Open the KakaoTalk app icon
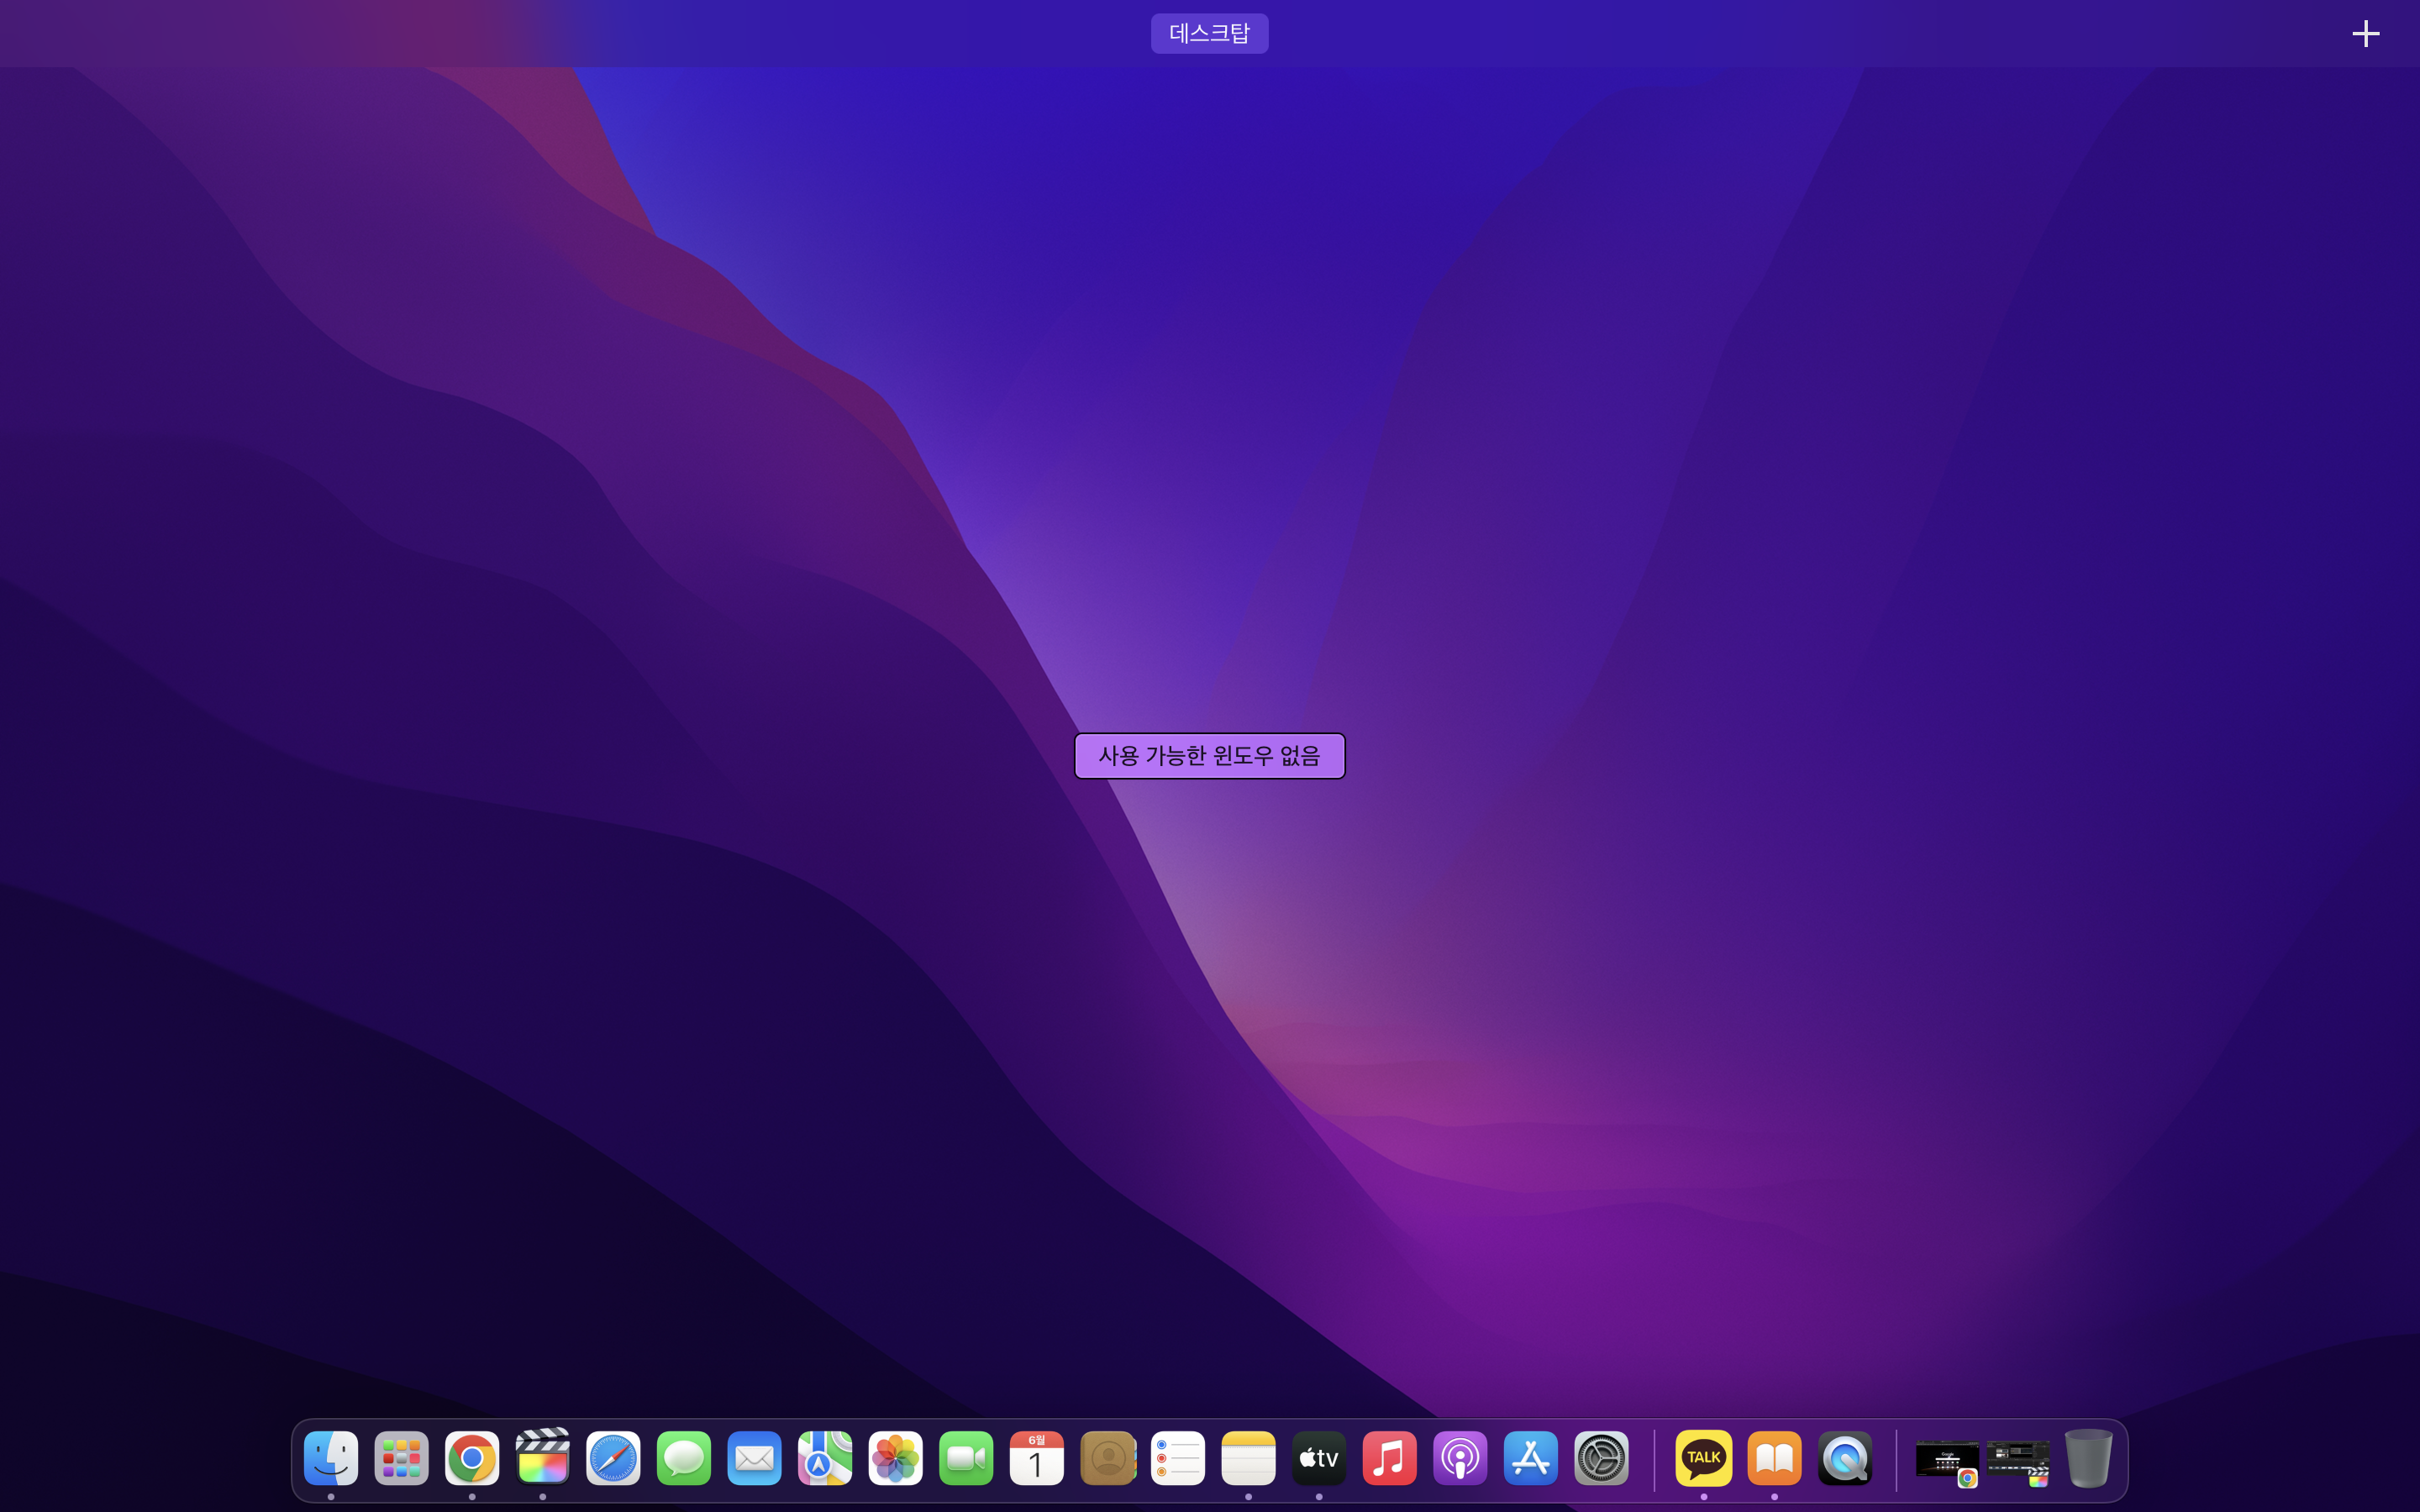This screenshot has width=2420, height=1512. [1703, 1458]
